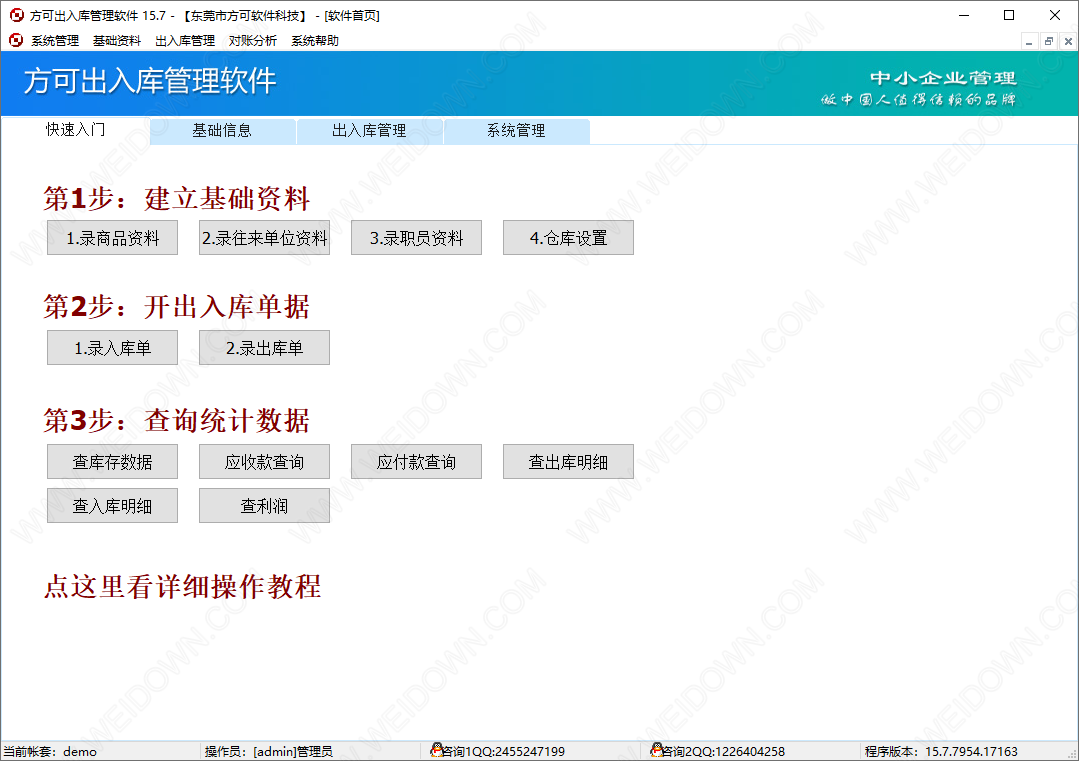Click the app logo icon in title bar
Screen dimensions: 1079x761
(17, 15)
